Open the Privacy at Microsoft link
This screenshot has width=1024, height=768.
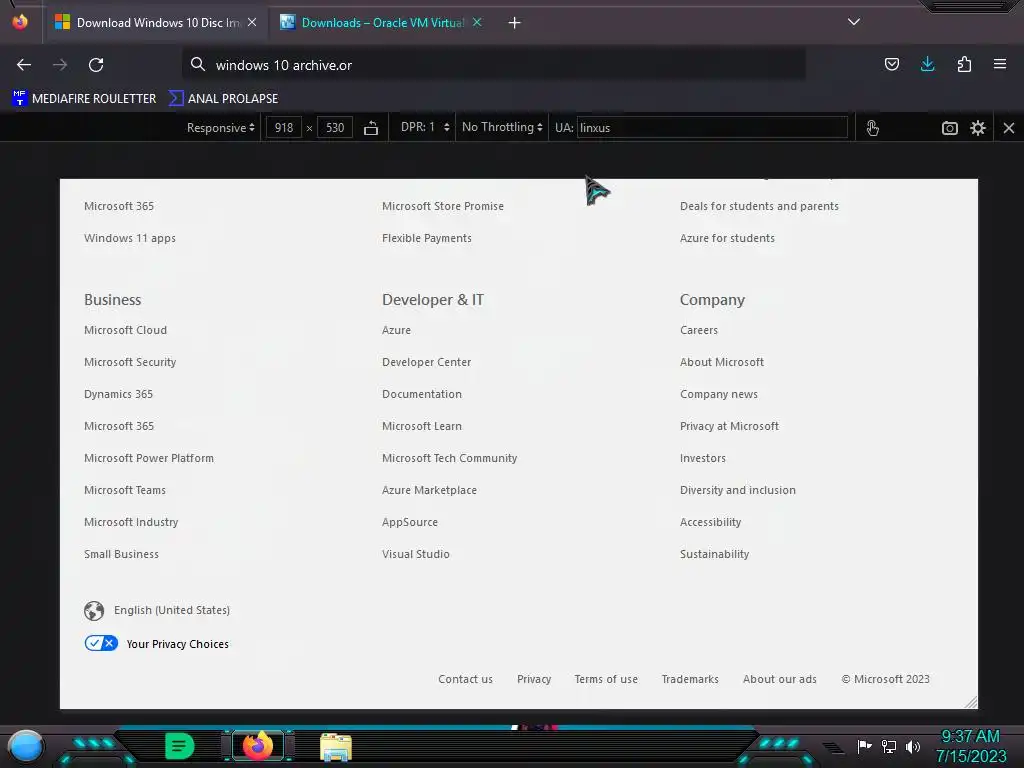click(729, 426)
